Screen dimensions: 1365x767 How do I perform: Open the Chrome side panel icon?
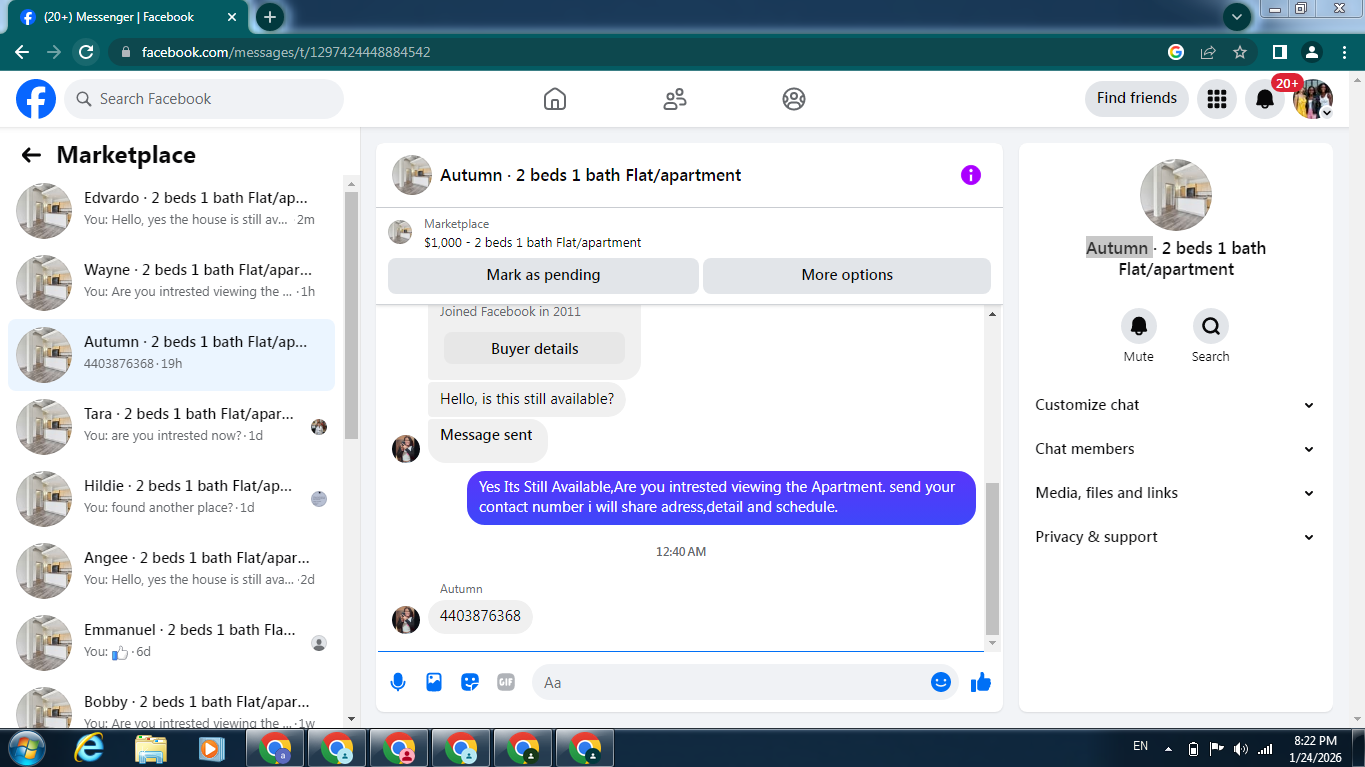[x=1279, y=52]
